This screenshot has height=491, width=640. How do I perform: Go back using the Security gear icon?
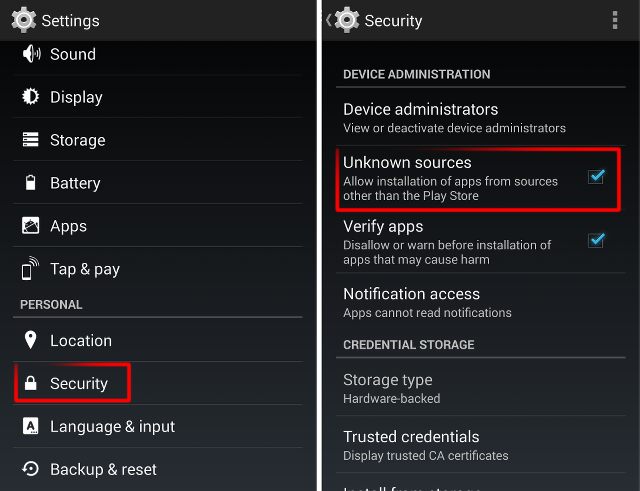tap(346, 20)
